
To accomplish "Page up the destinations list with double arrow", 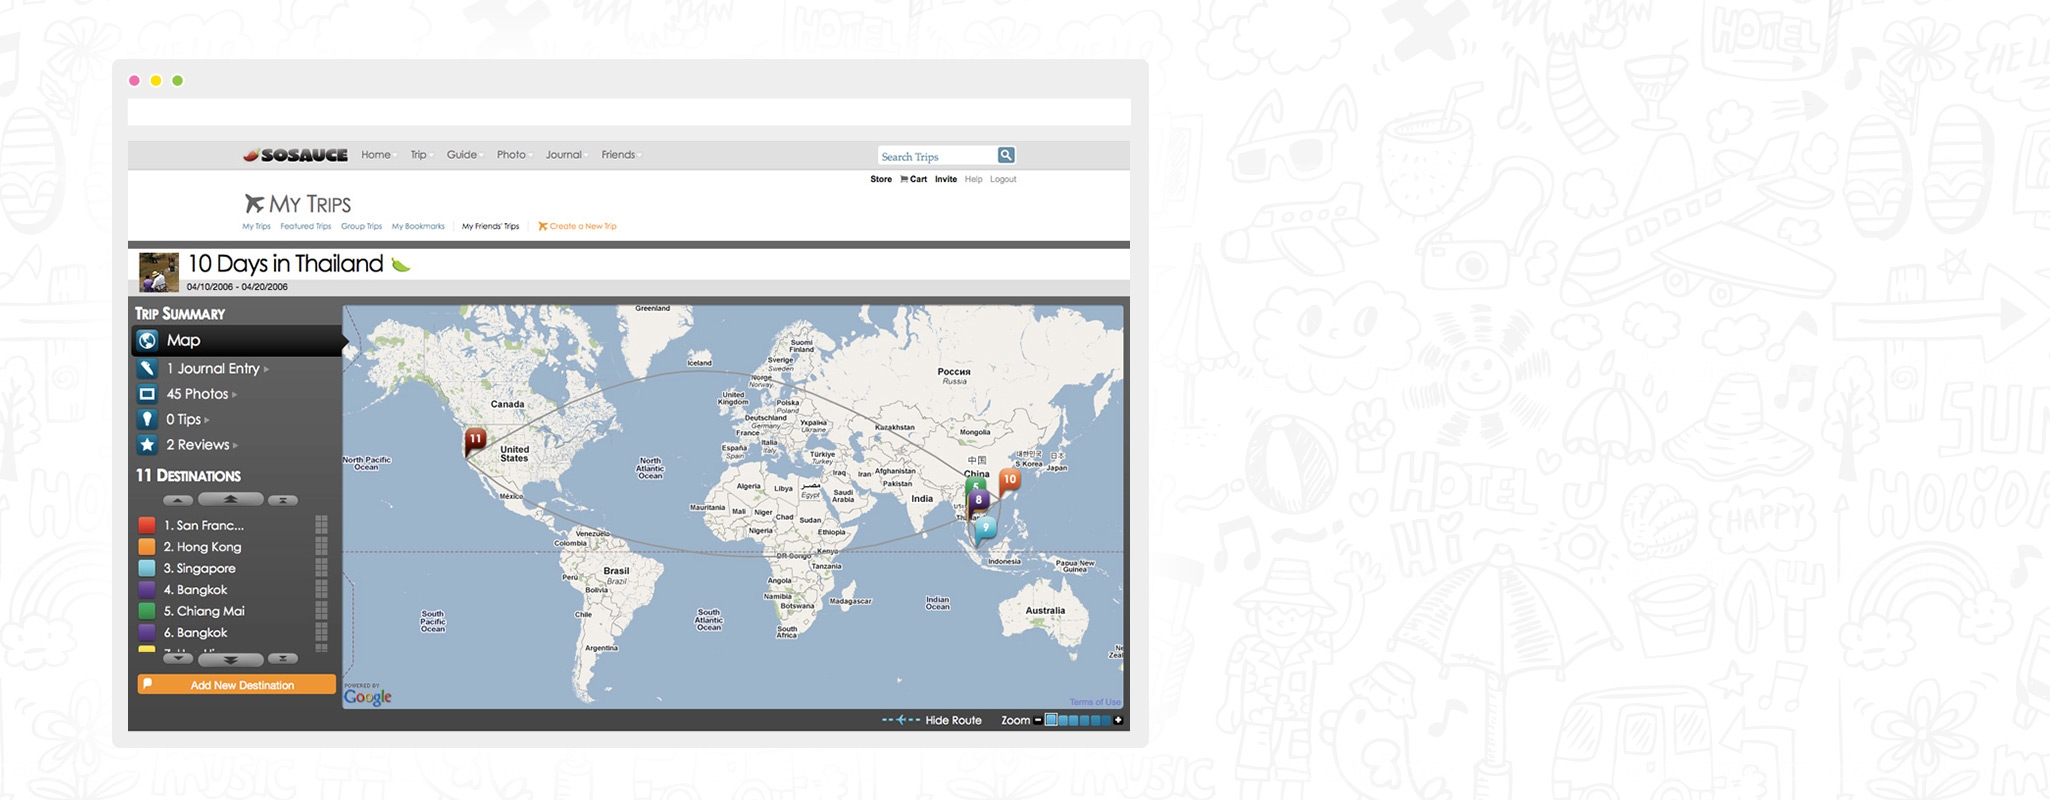I will (x=231, y=499).
